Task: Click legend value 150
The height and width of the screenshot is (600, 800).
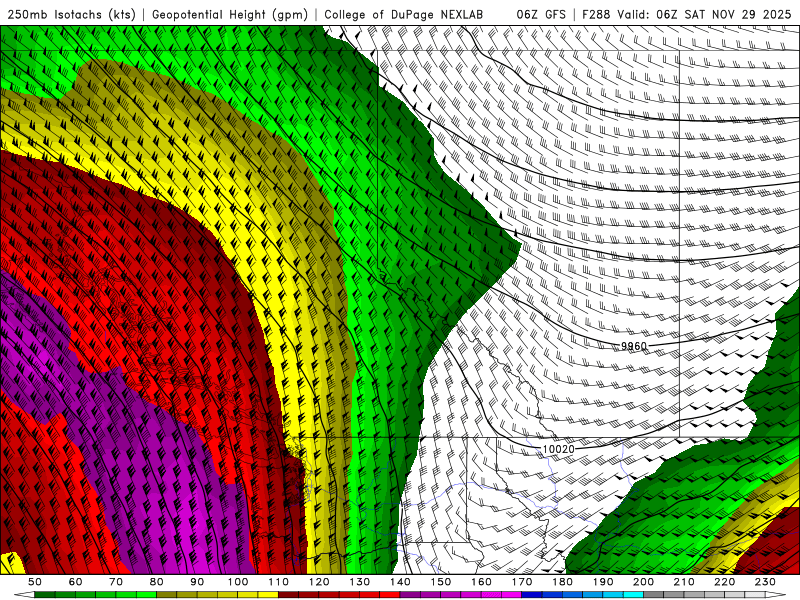Action: [440, 582]
